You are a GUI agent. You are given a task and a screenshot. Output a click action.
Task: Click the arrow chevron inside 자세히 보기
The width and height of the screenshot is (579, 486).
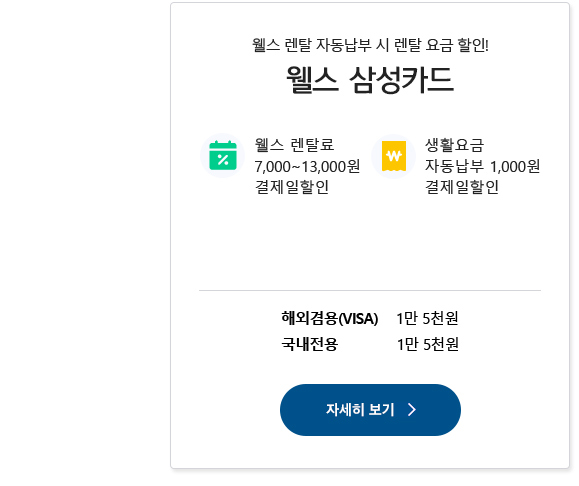coord(412,410)
